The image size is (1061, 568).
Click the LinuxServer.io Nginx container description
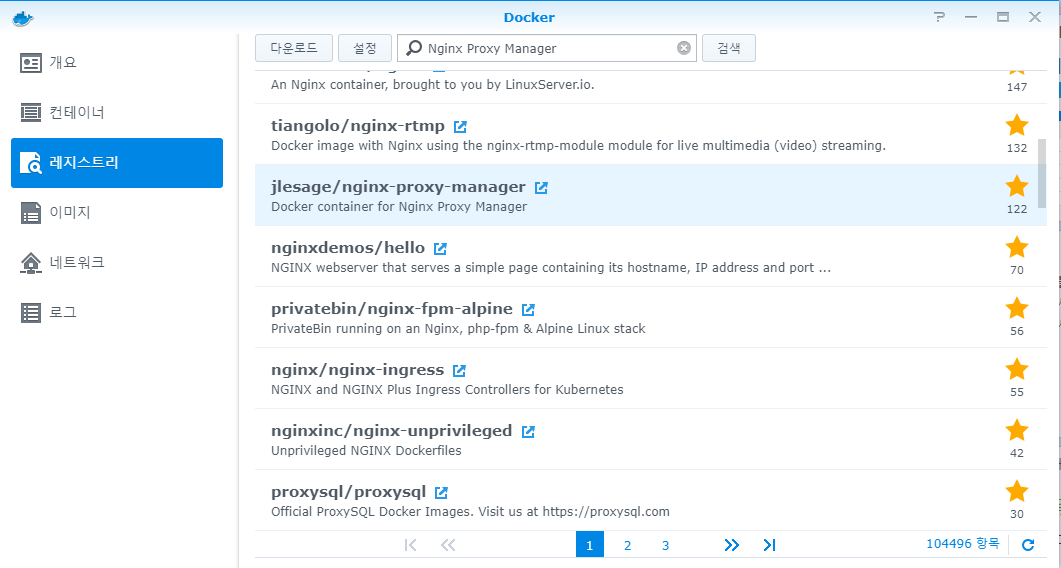[x=432, y=85]
